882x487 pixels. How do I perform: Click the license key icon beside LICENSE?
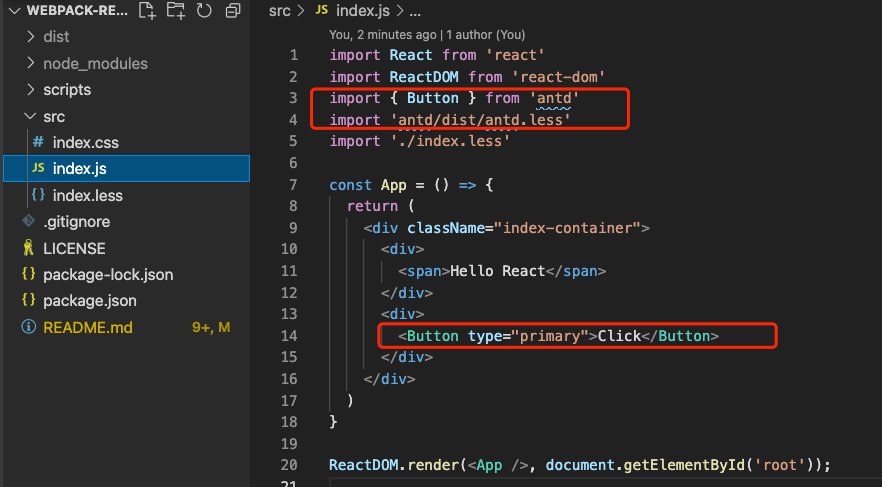(x=28, y=247)
